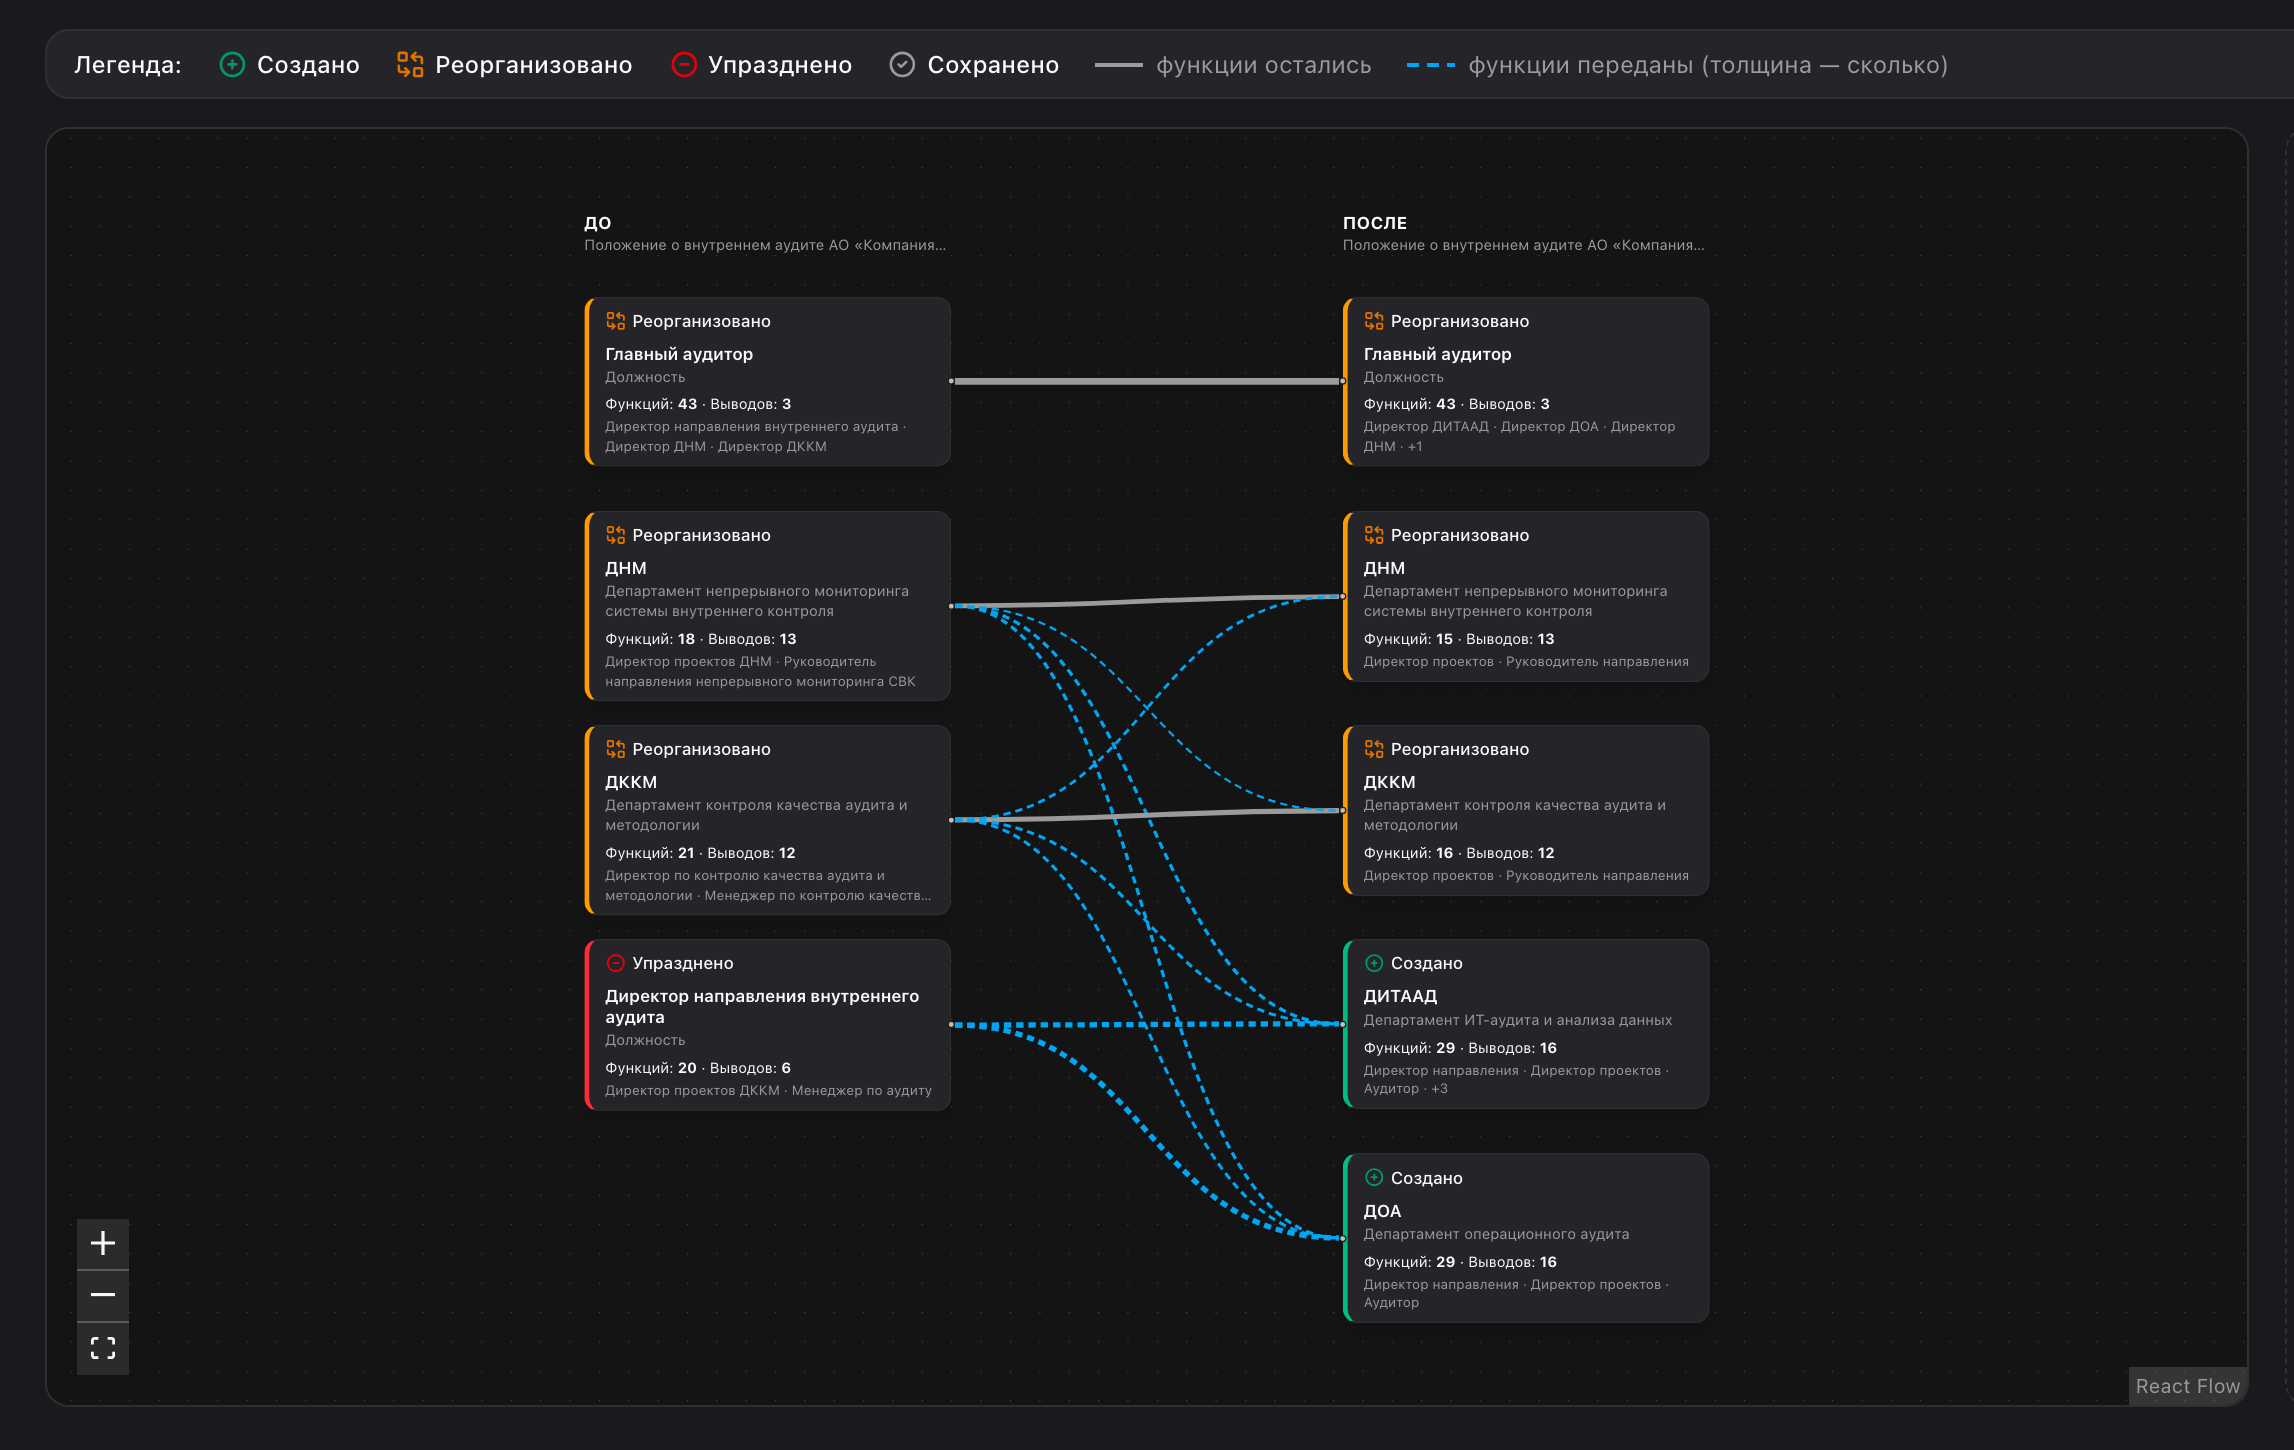
Task: Click 'Функций: 18 · Выводов: 13' on the left ДНМ card
Action: [x=701, y=639]
